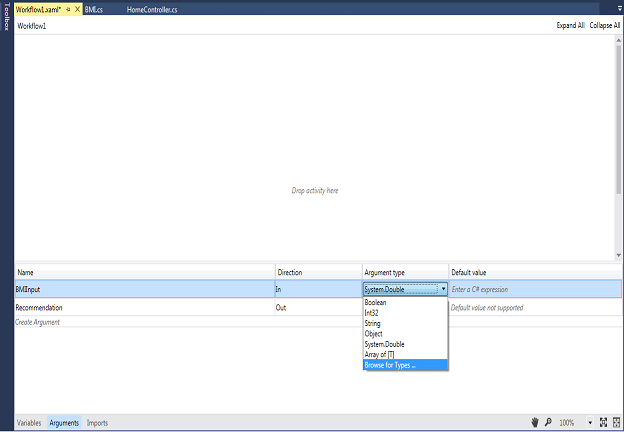Choose Object from the type list
The height and width of the screenshot is (432, 624).
[405, 333]
